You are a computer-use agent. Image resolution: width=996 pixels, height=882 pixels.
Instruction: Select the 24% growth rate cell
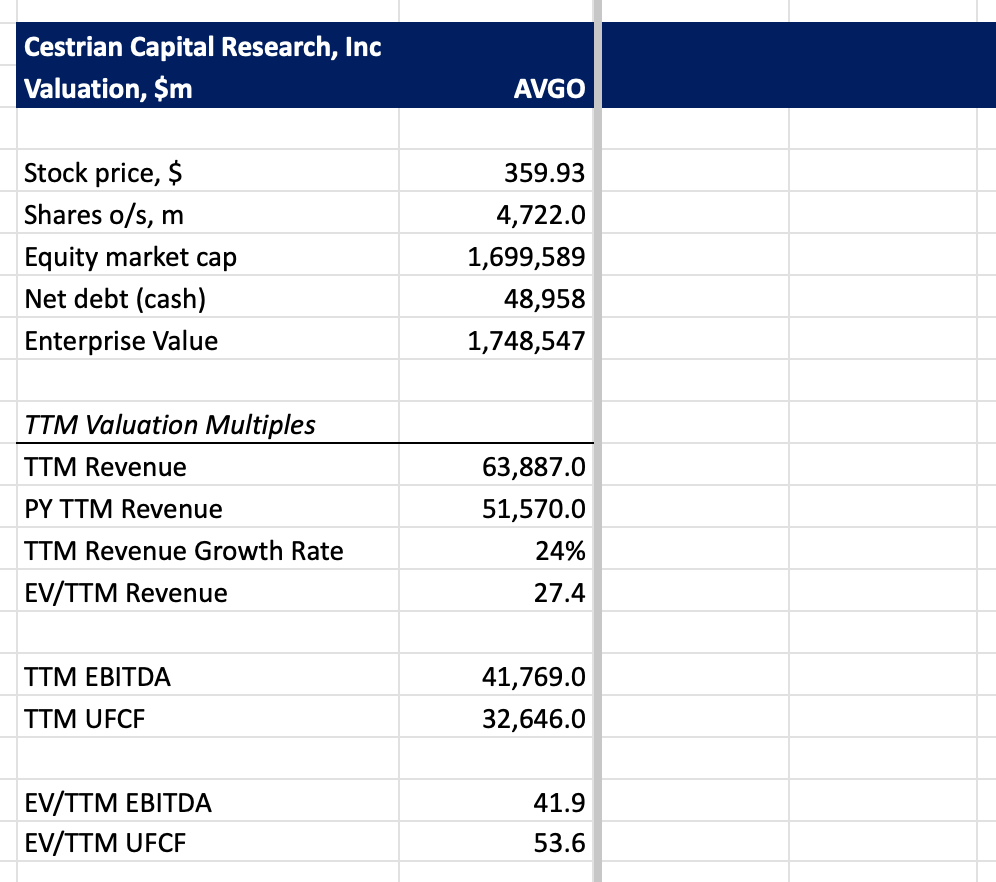click(x=563, y=551)
